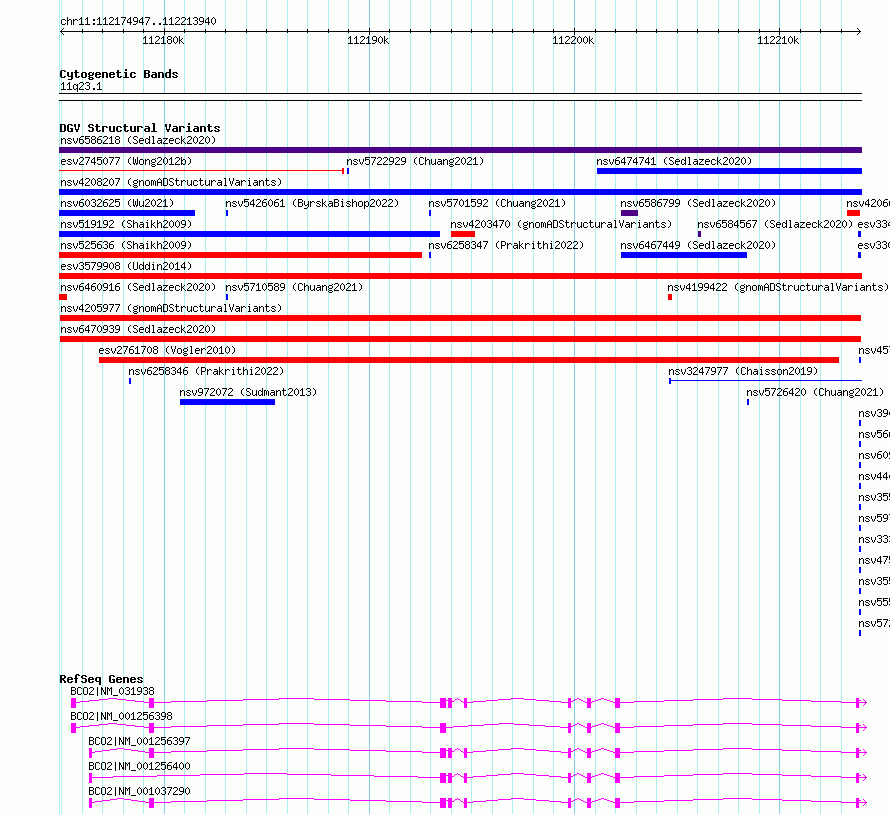This screenshot has height=814, width=890.
Task: Click nsv525636 (Shaikh2009) label
Action: click(126, 245)
